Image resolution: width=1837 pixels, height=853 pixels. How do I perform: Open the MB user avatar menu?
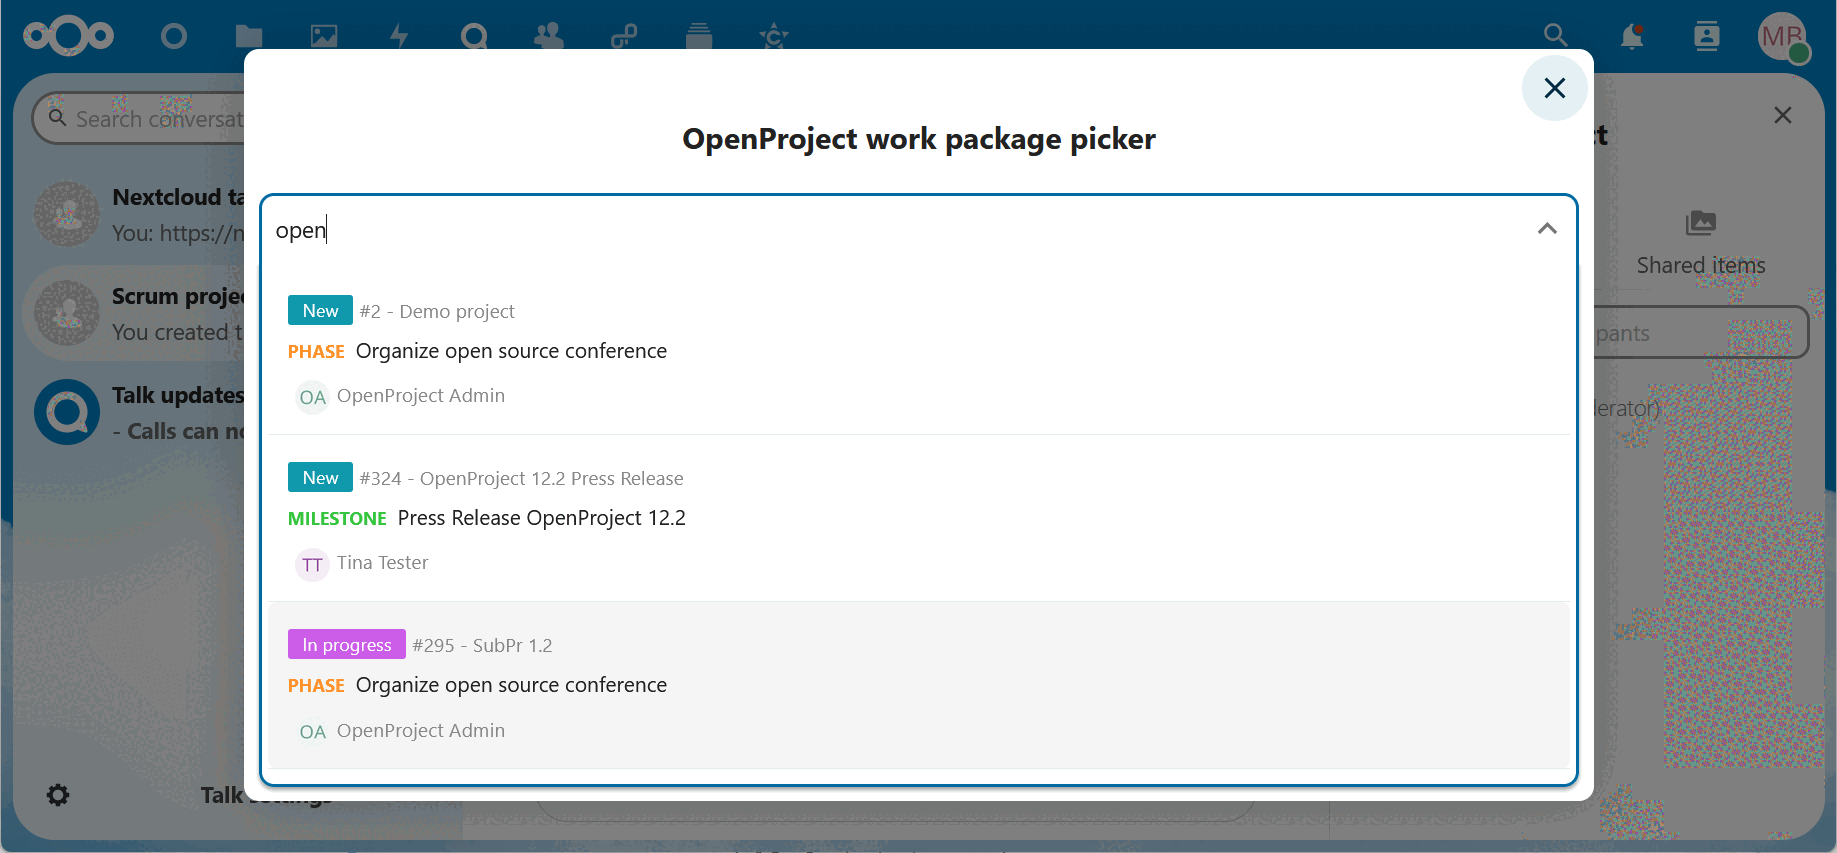1782,37
